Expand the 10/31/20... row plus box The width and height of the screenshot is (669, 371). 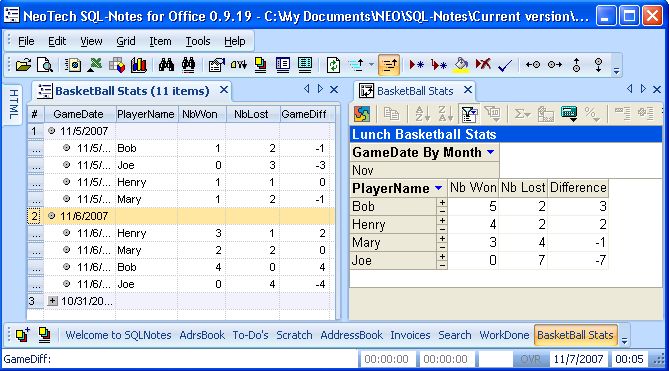52,301
